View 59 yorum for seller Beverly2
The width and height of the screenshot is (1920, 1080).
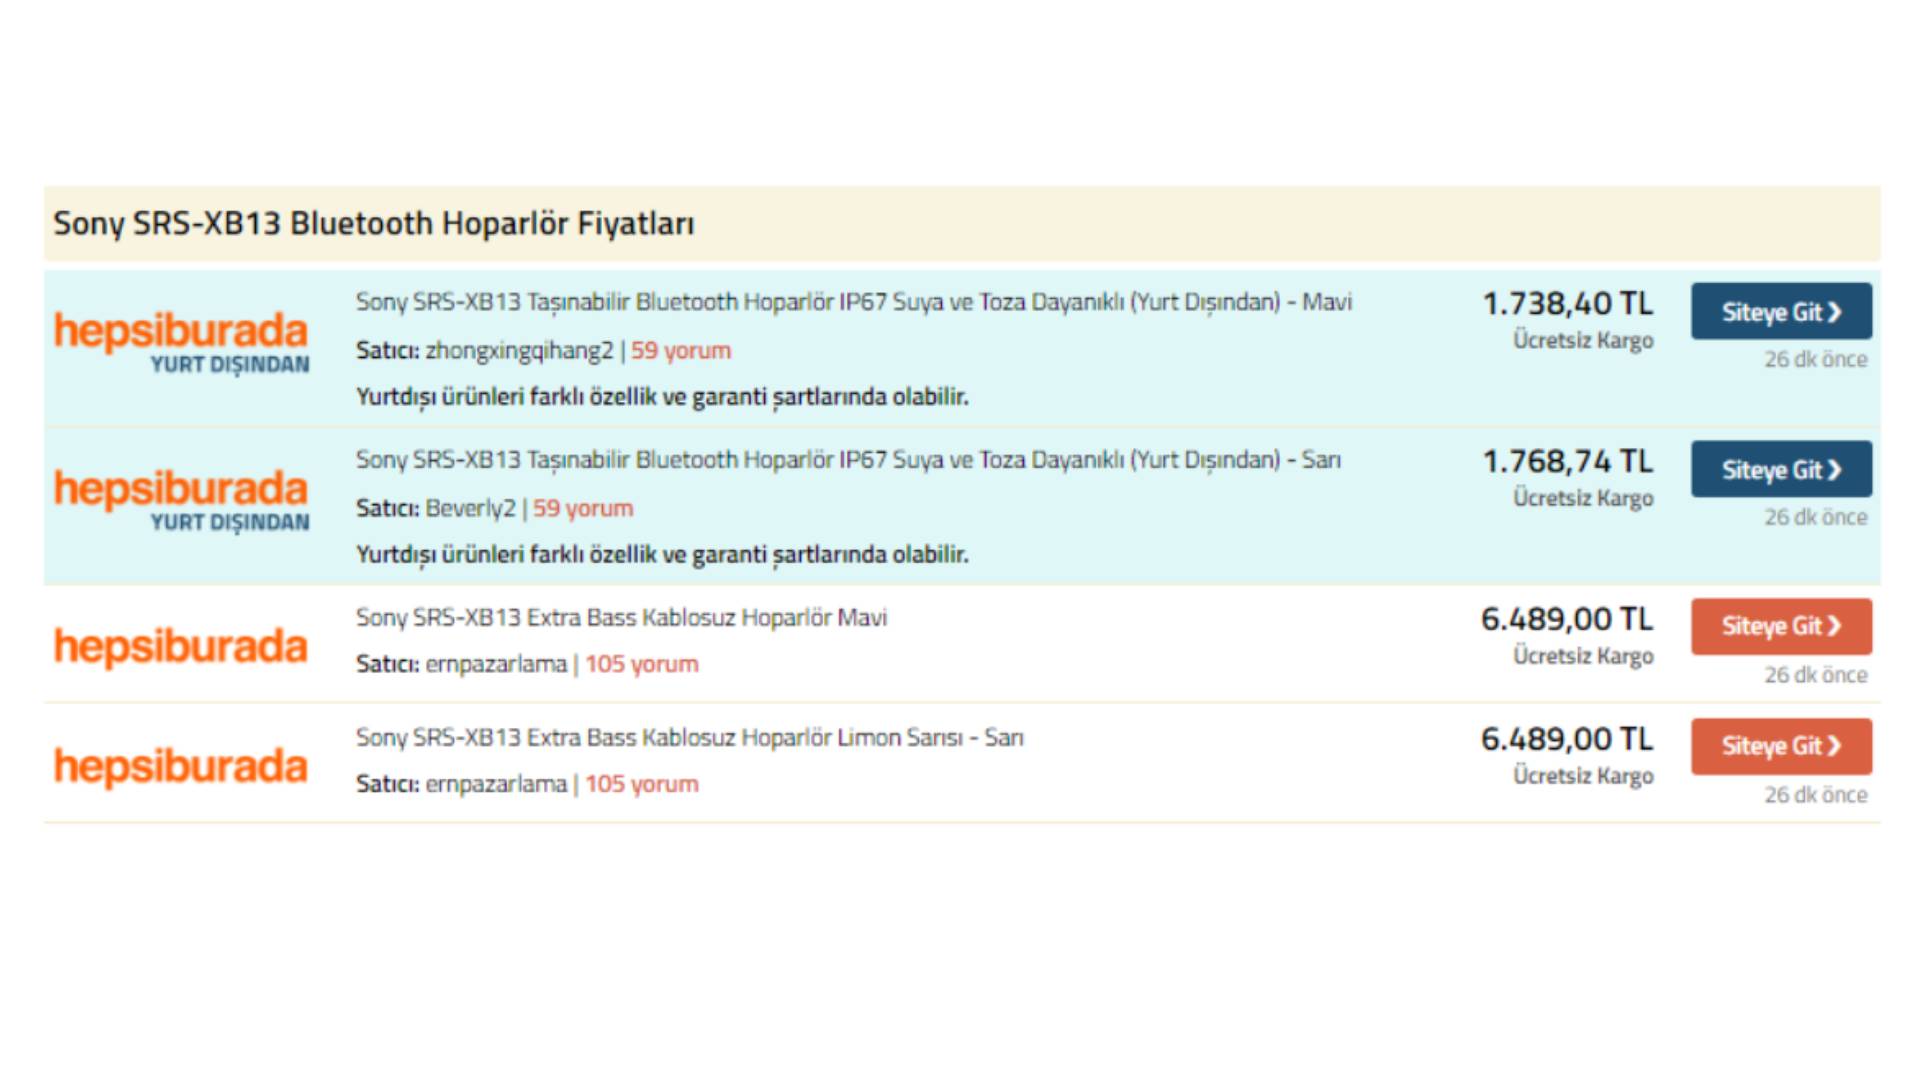point(583,509)
